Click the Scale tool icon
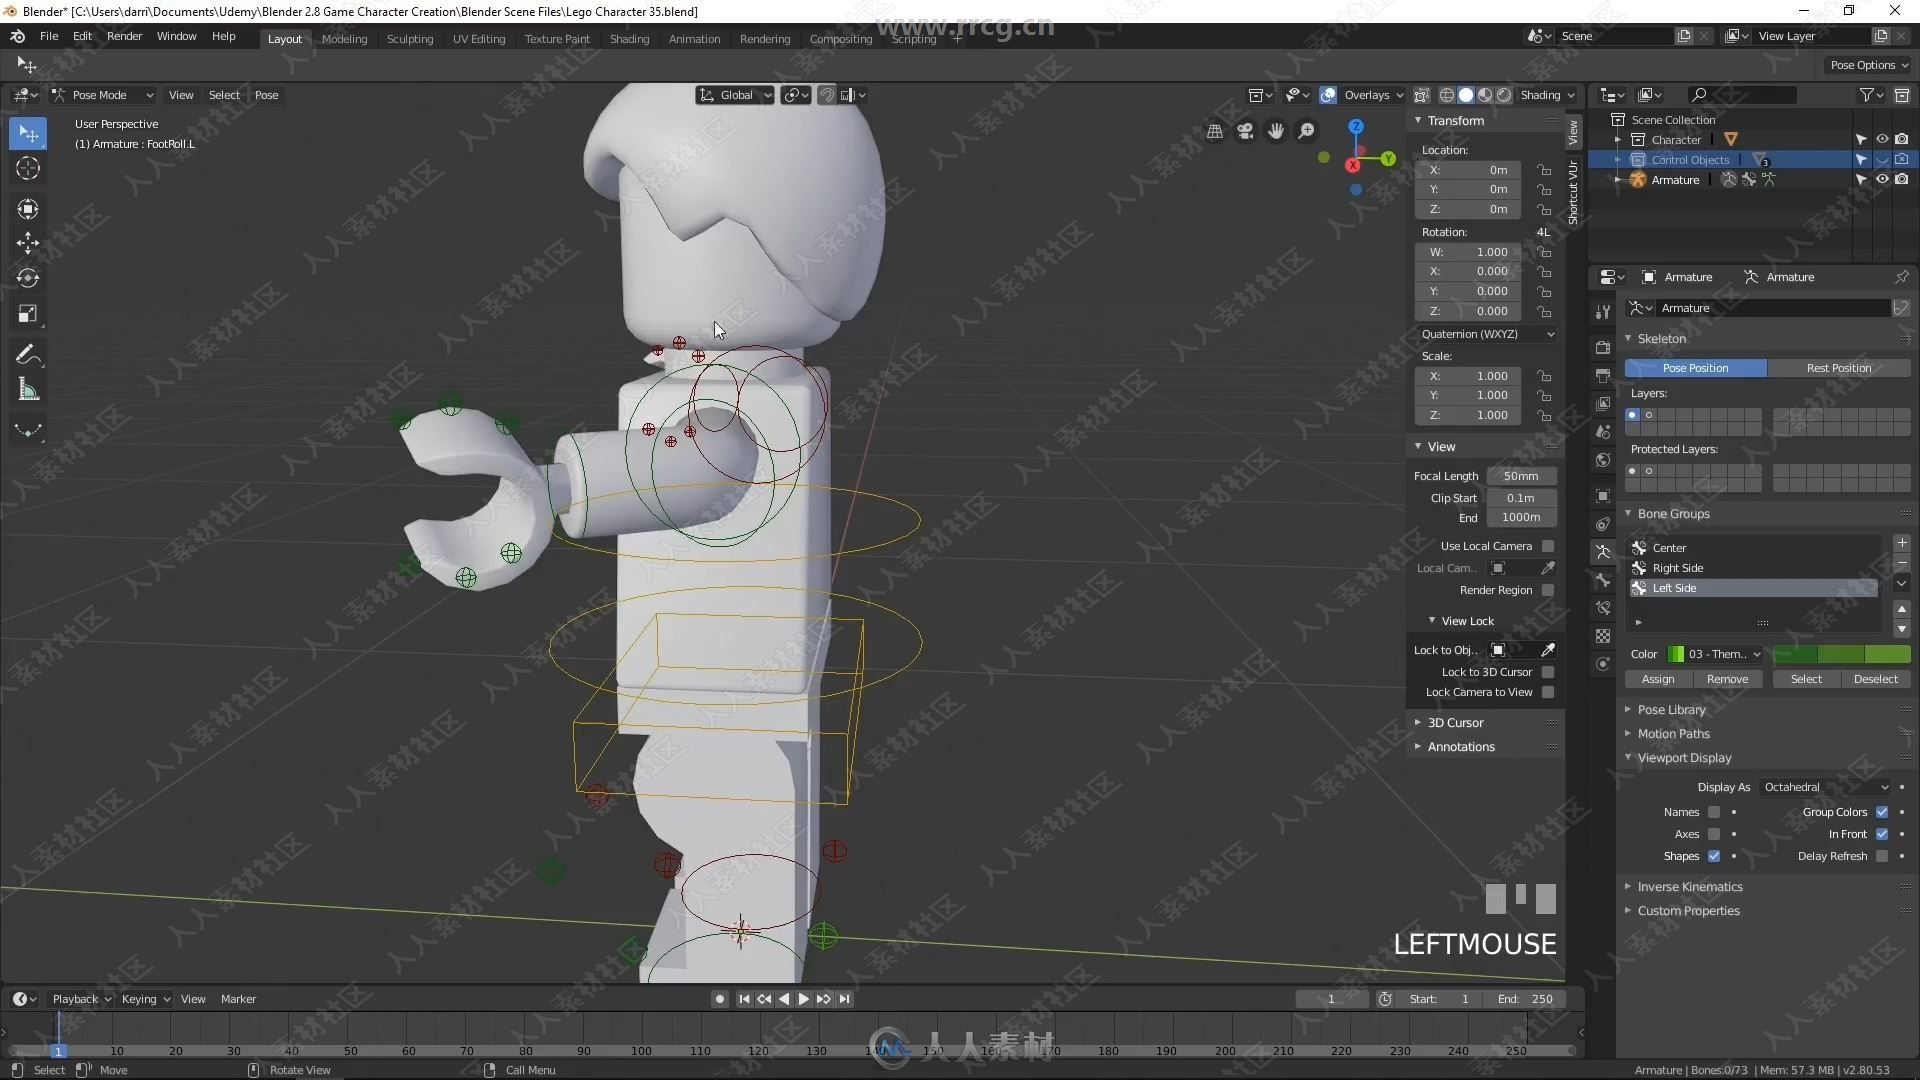The width and height of the screenshot is (1920, 1080). coord(29,314)
